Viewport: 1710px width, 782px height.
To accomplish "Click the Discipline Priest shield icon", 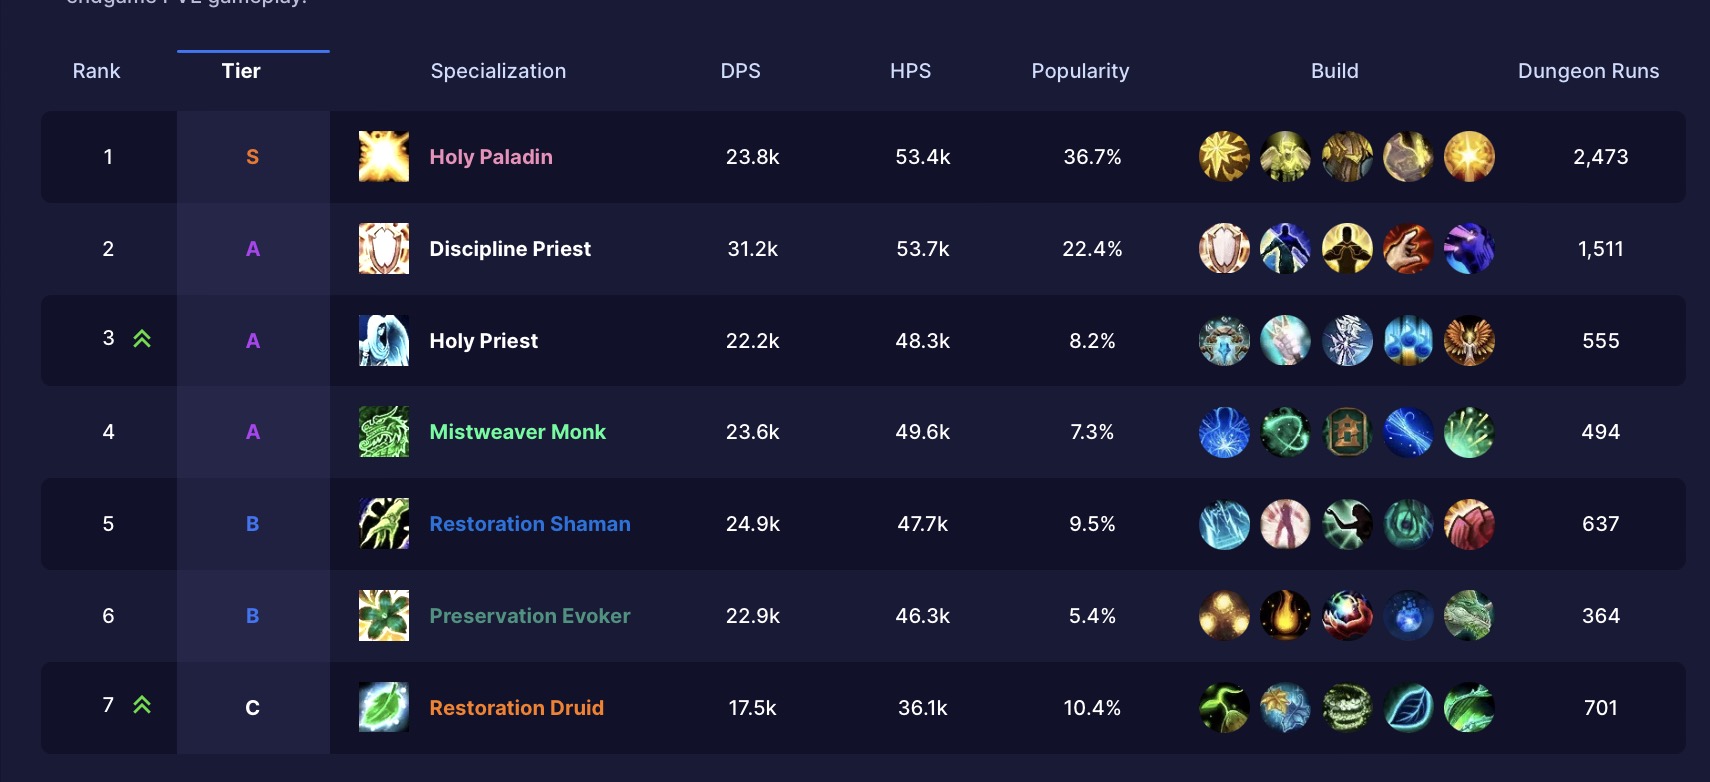I will (384, 249).
